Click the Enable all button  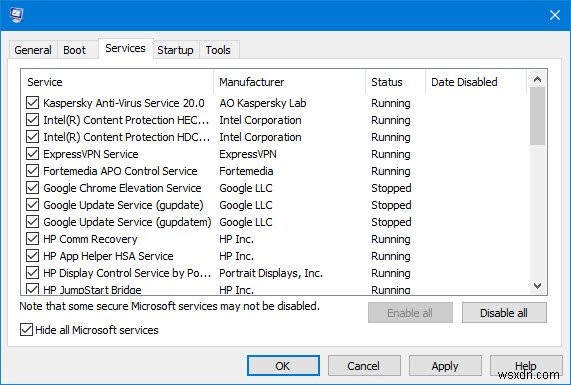(x=410, y=313)
